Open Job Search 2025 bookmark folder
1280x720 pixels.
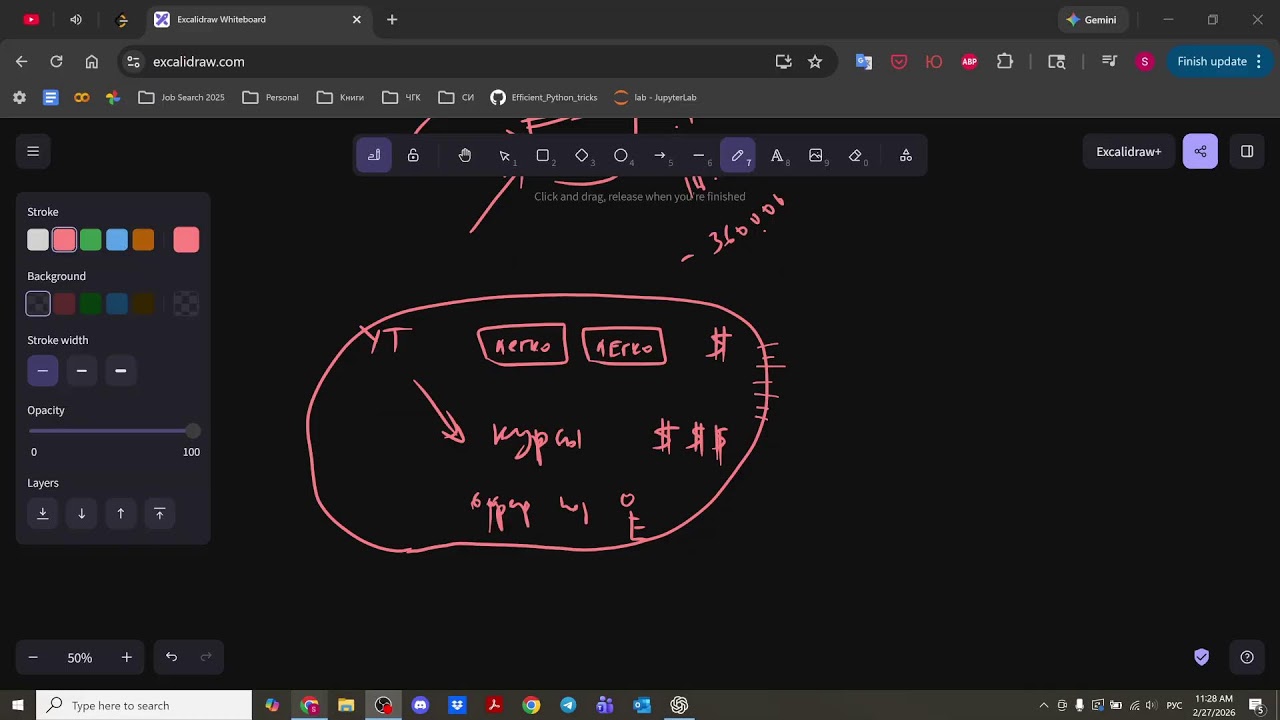(182, 97)
